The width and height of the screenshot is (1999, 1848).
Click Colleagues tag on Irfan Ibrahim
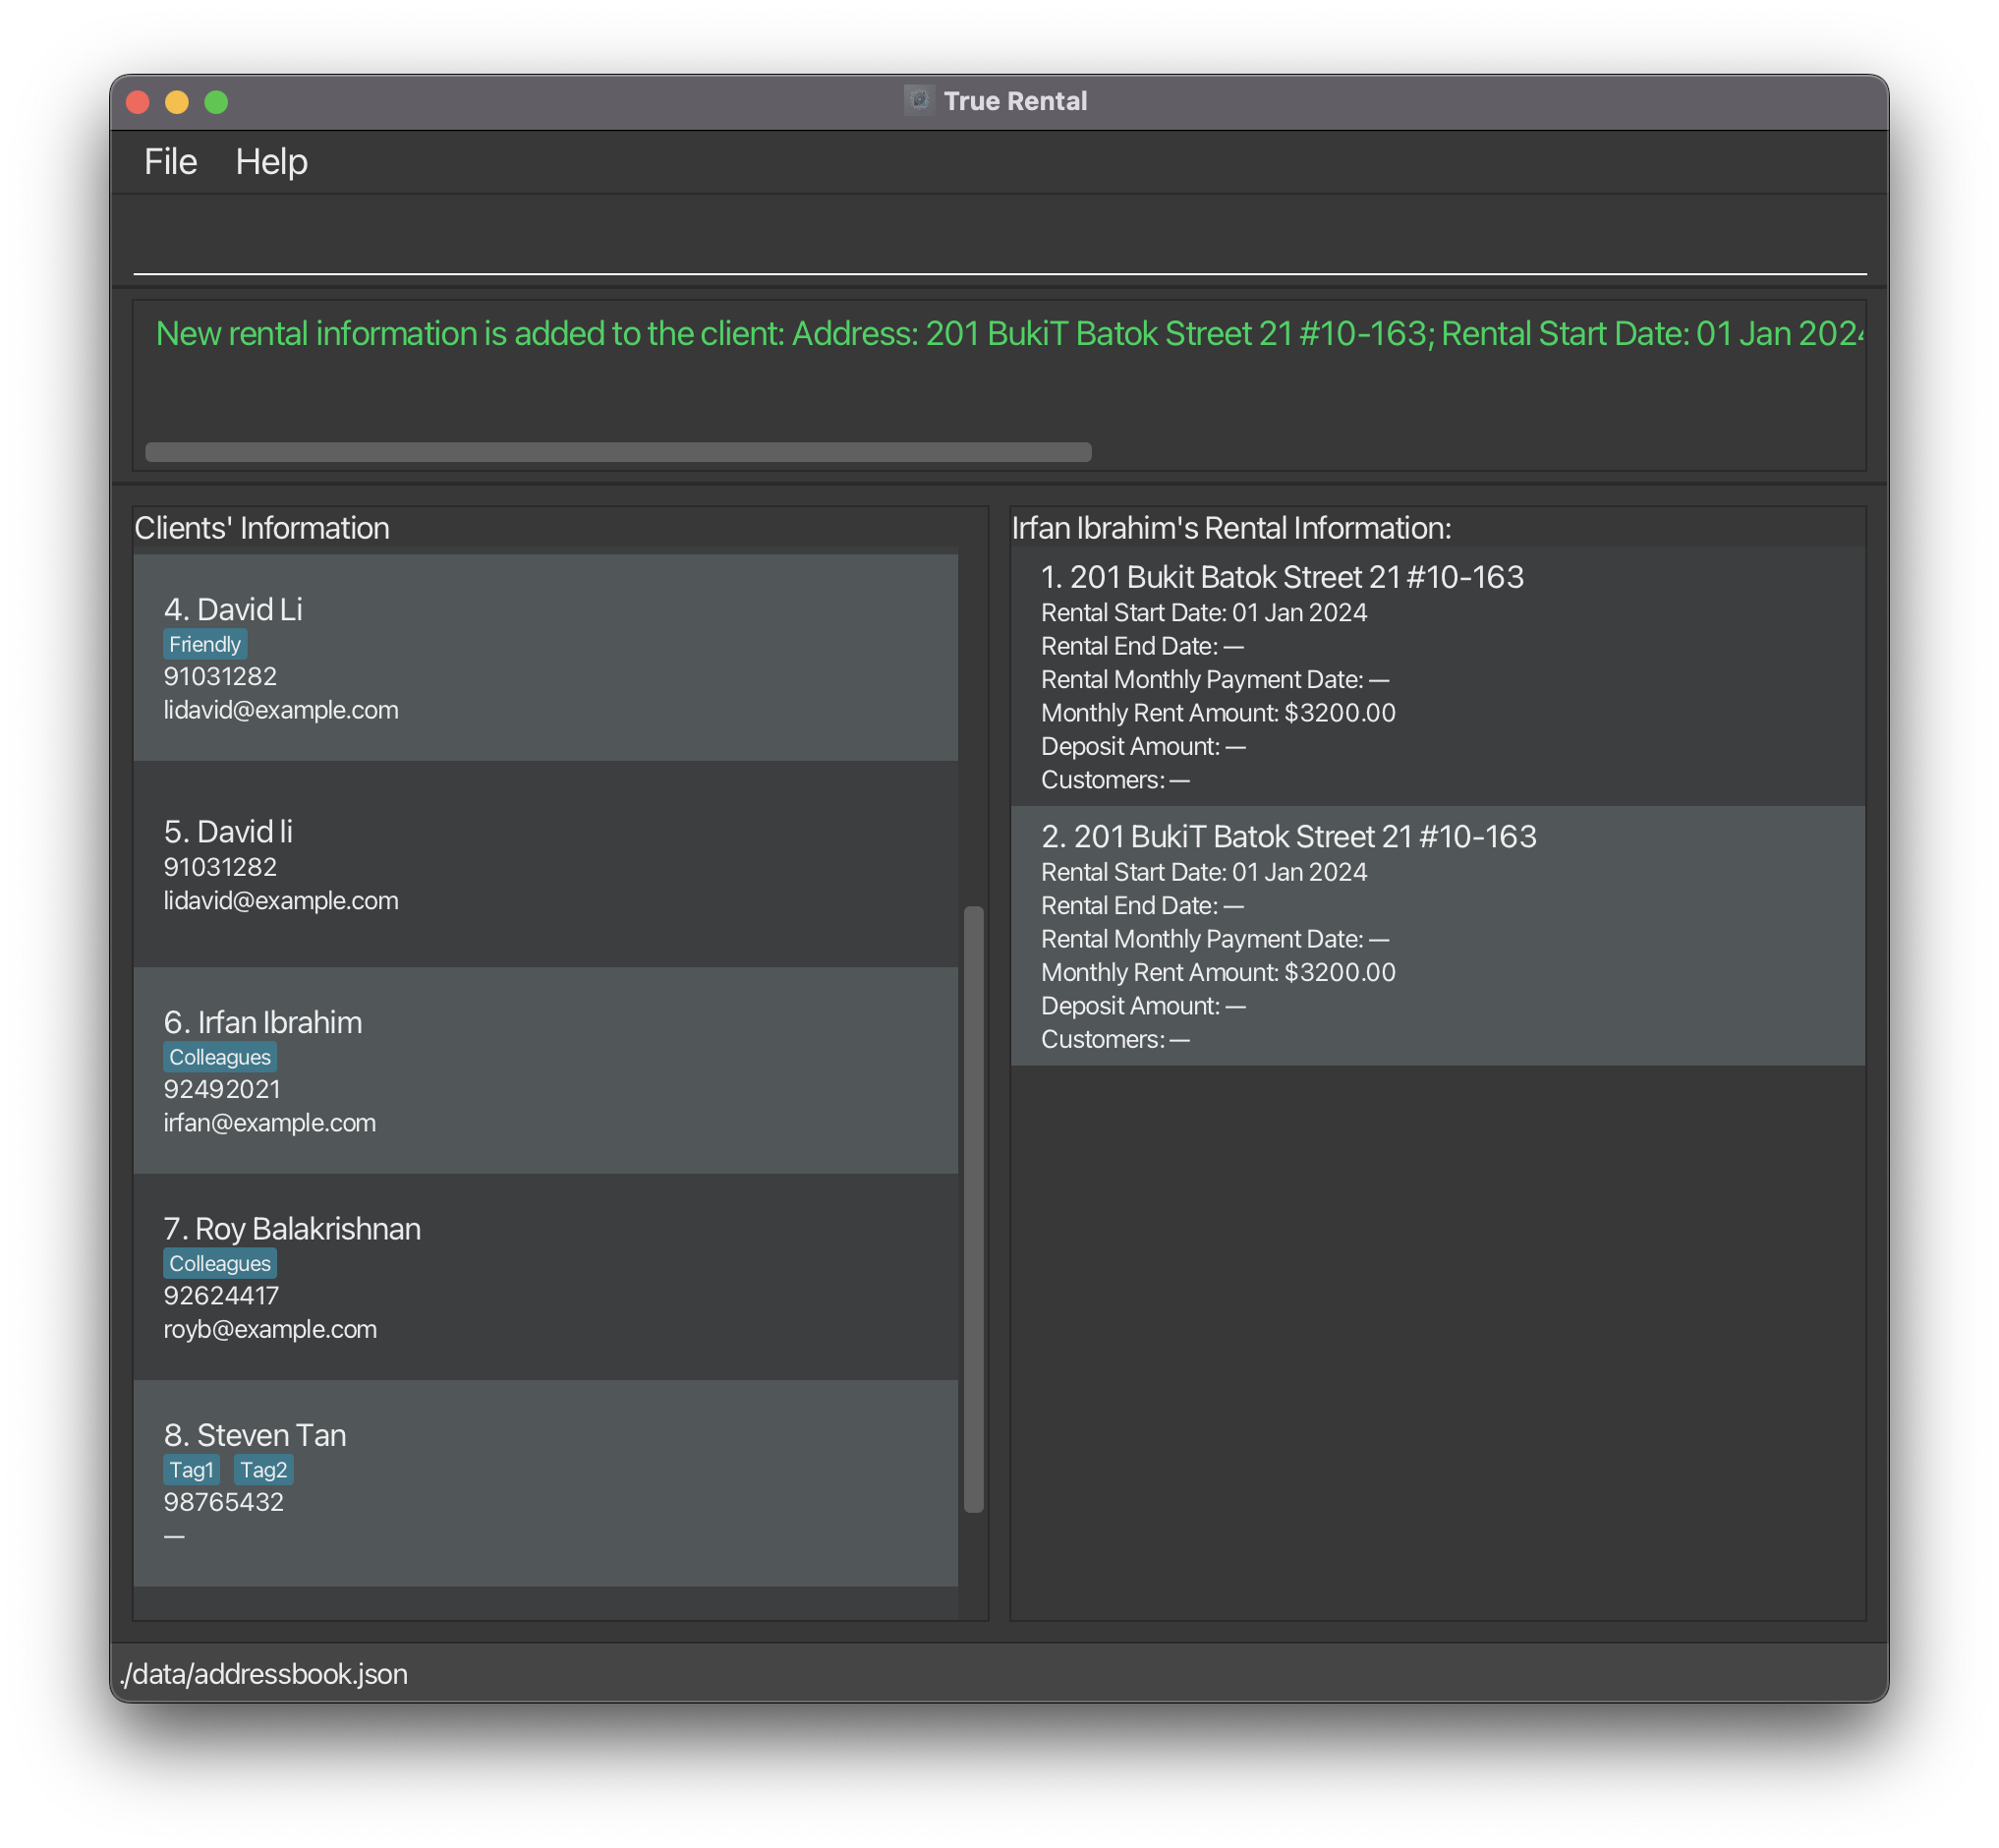coord(219,1058)
